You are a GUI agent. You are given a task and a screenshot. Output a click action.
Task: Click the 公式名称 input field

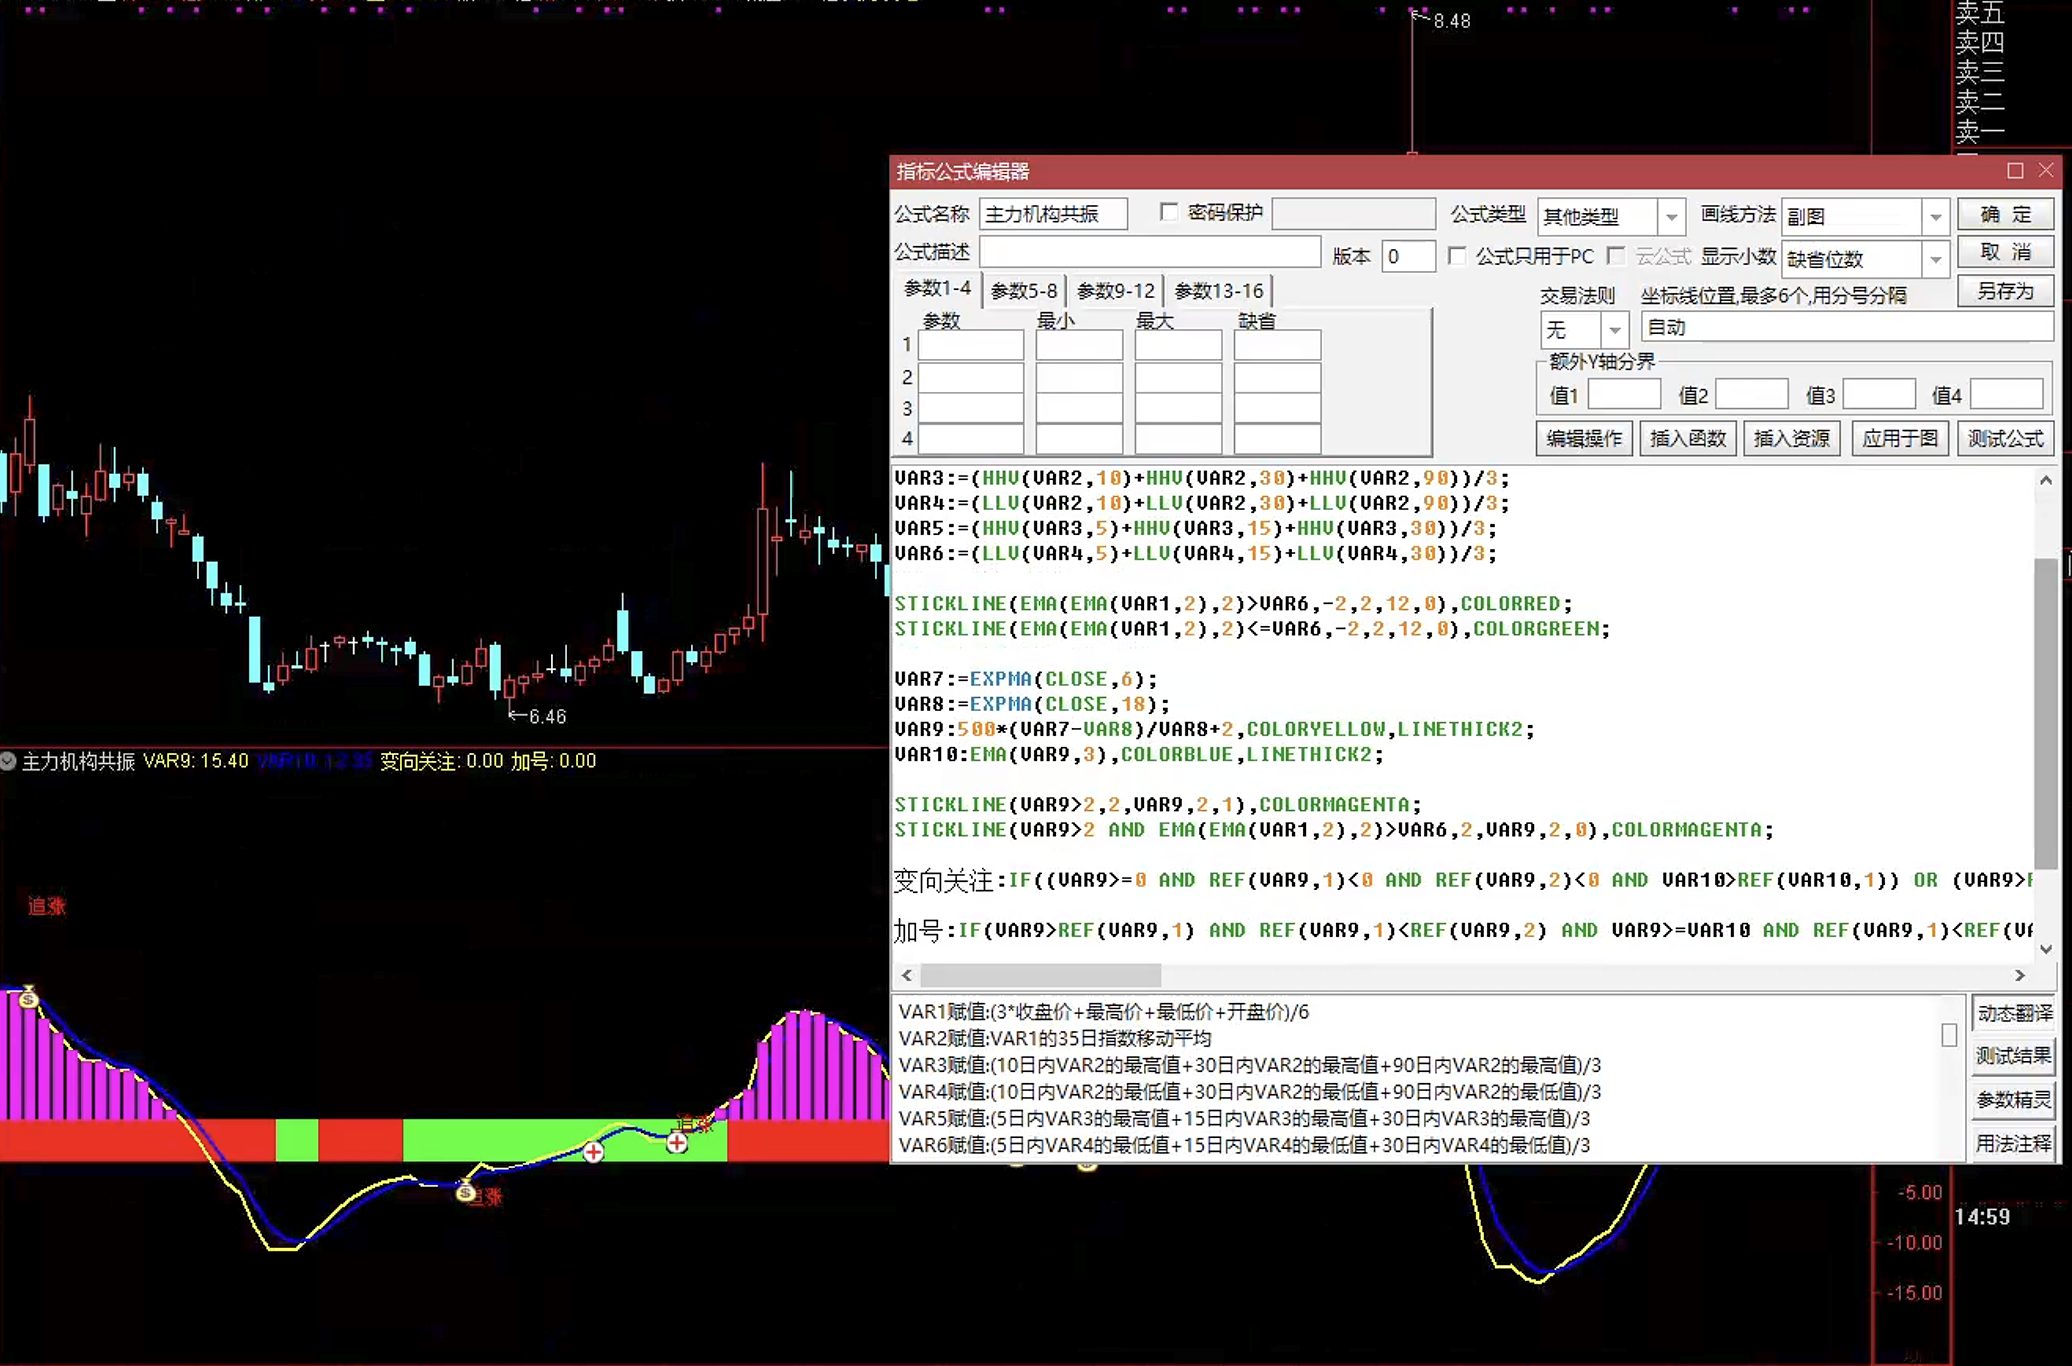[x=1053, y=213]
